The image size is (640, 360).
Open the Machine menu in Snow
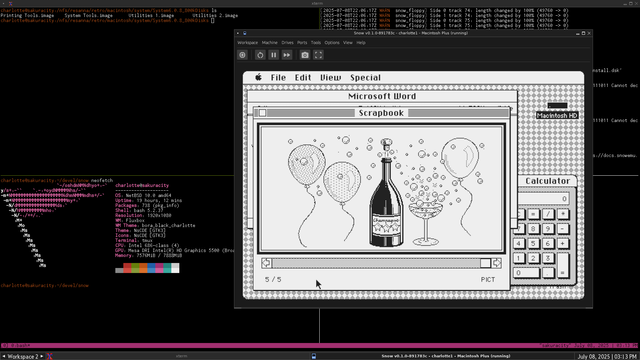[269, 42]
